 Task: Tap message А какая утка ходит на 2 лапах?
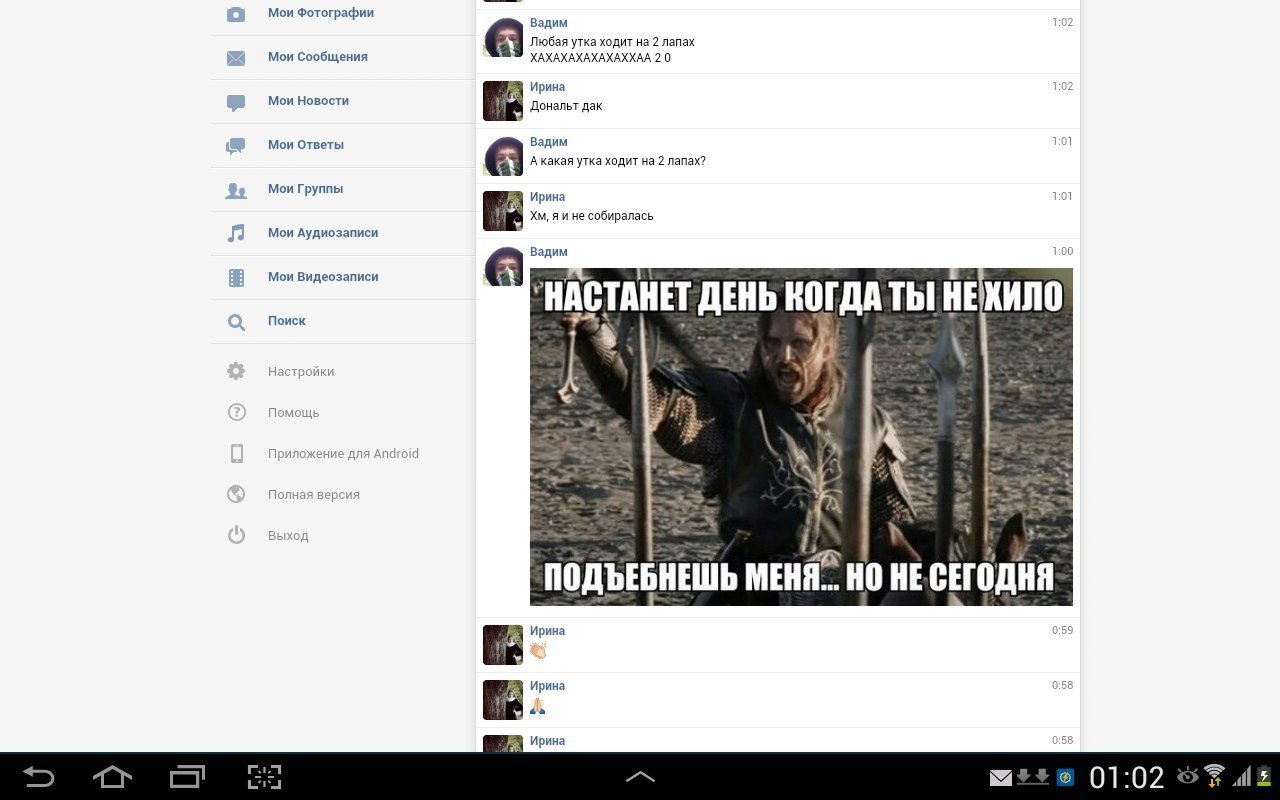coord(618,161)
